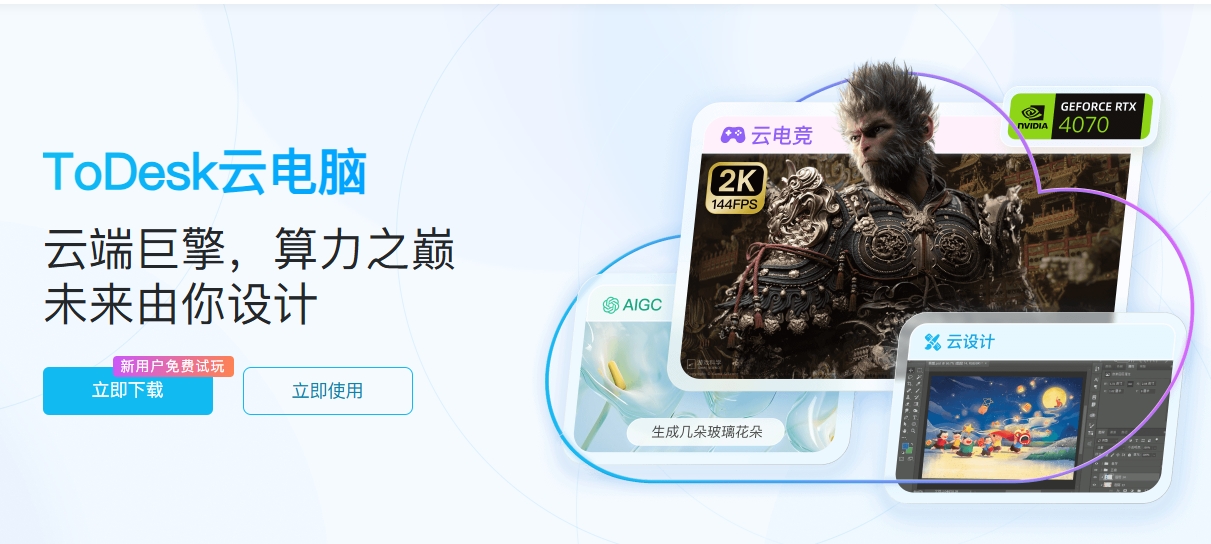Image resolution: width=1211 pixels, height=544 pixels.
Task: Open the 云设计 card label
Action: (x=971, y=342)
